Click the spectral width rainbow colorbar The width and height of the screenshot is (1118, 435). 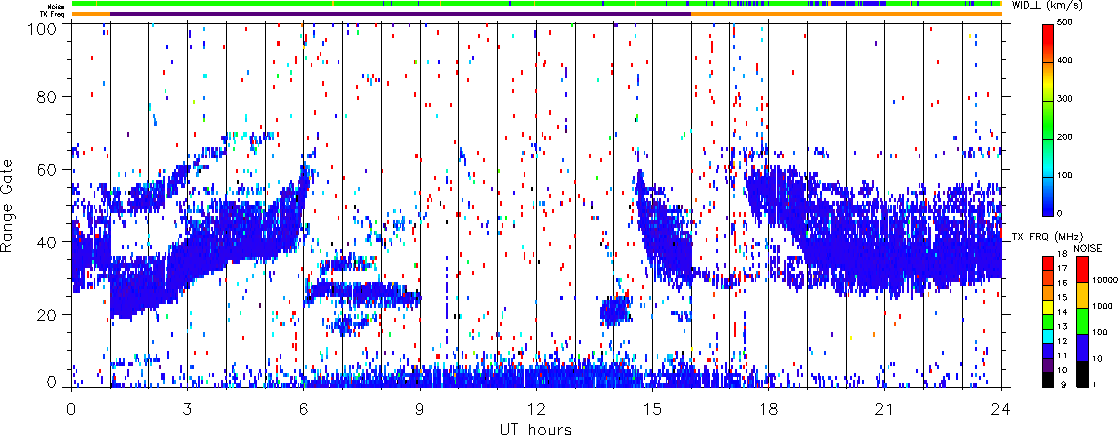[x=1047, y=120]
